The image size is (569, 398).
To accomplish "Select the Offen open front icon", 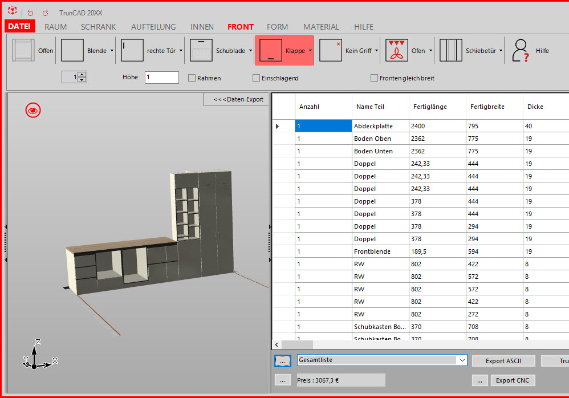I will click(x=24, y=50).
